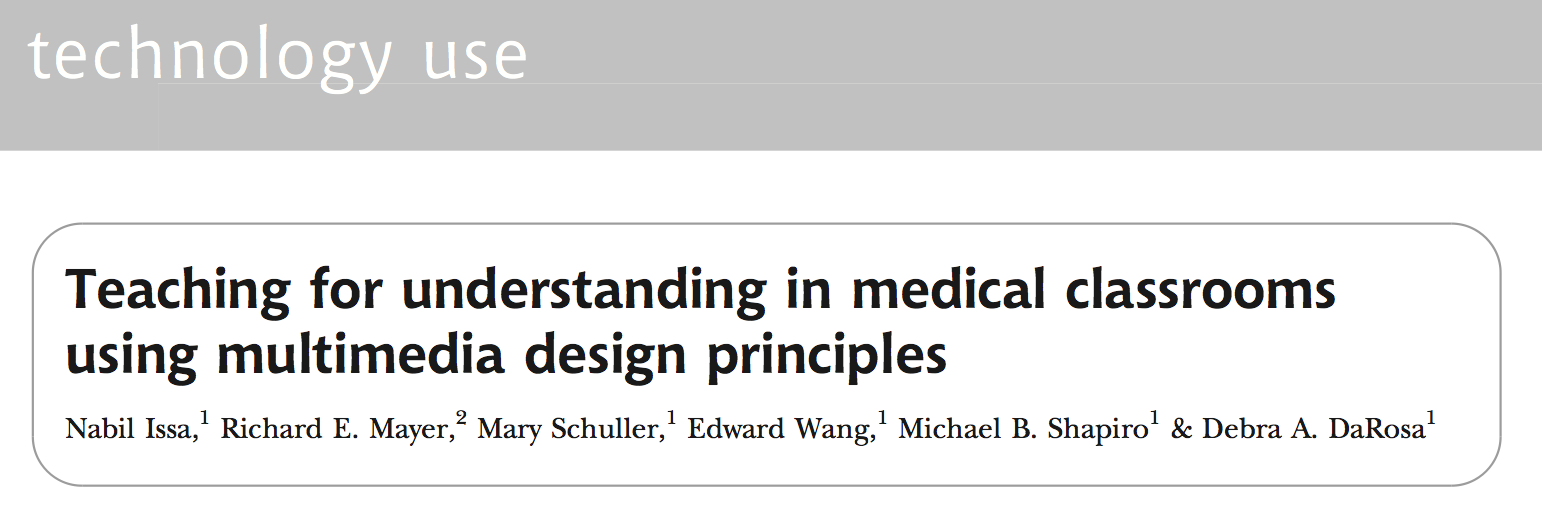The height and width of the screenshot is (531, 1542).
Task: Click author name Edward Wang
Action: [x=779, y=430]
